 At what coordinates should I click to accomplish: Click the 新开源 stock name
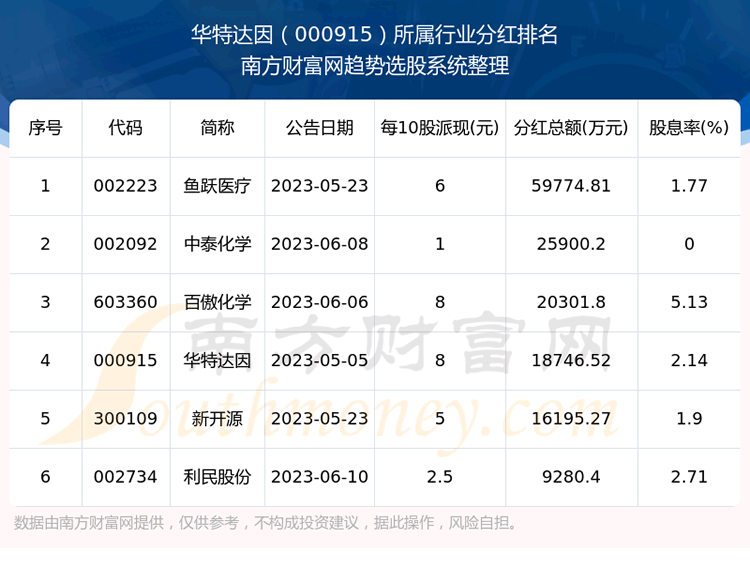pyautogui.click(x=217, y=418)
